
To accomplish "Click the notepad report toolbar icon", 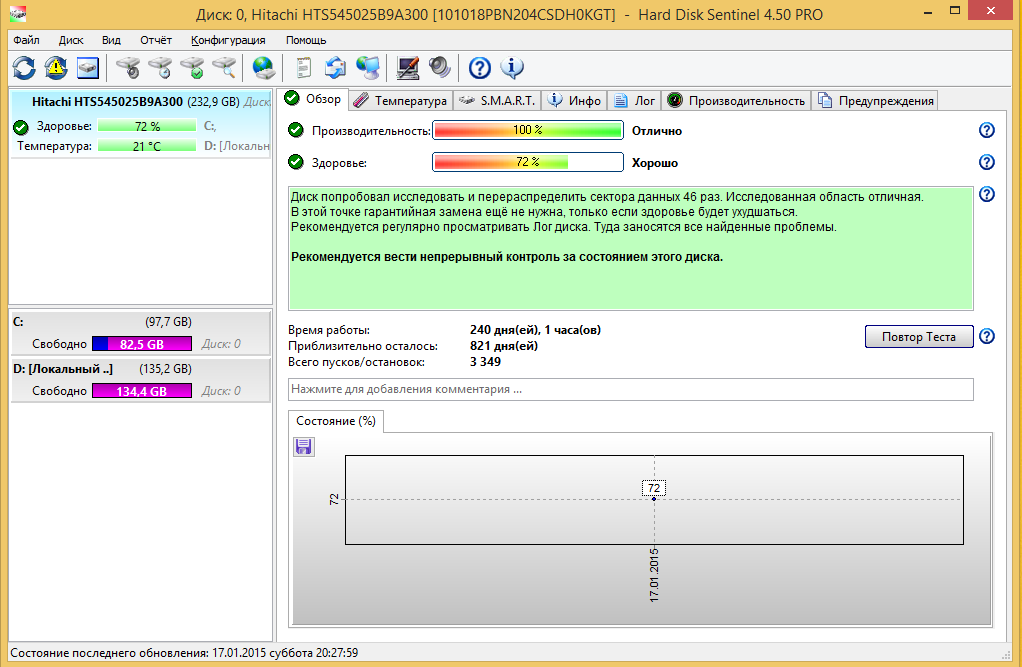I will pyautogui.click(x=303, y=68).
